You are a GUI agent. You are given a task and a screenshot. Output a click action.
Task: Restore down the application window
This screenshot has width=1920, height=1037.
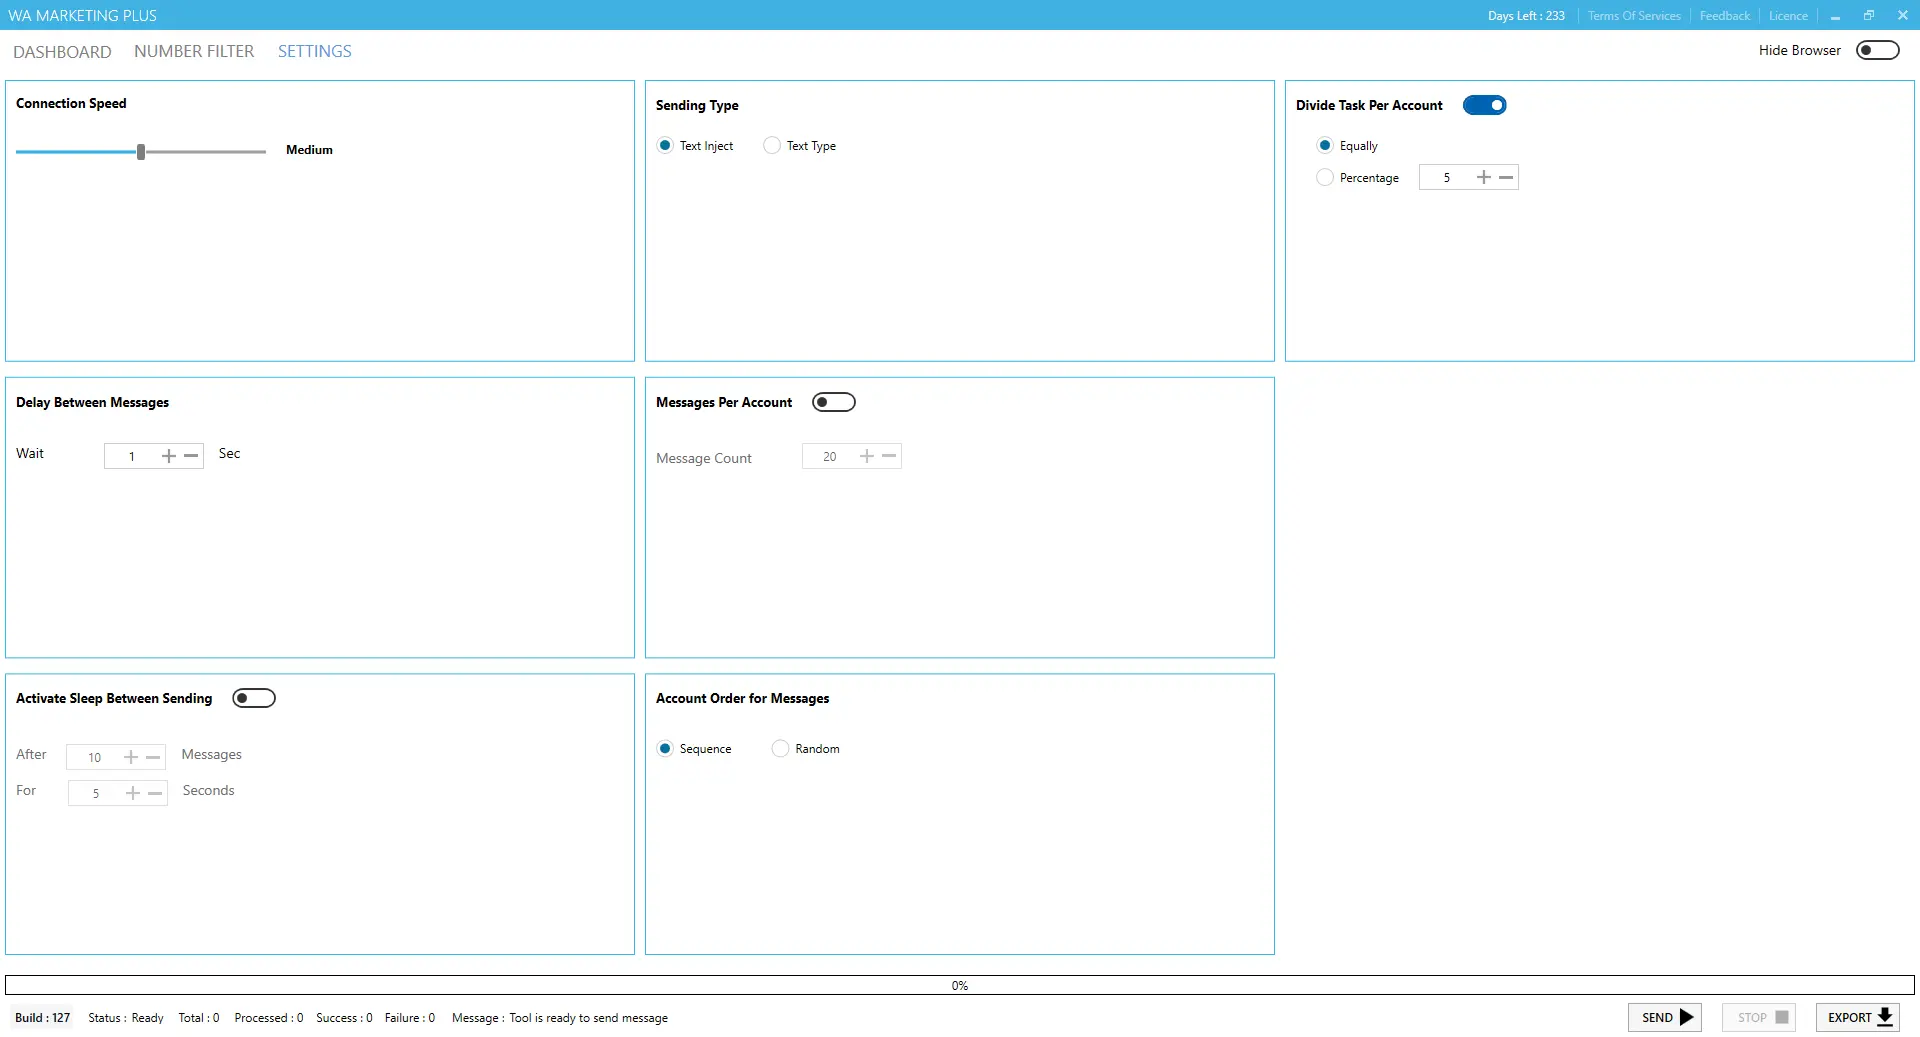click(1868, 15)
